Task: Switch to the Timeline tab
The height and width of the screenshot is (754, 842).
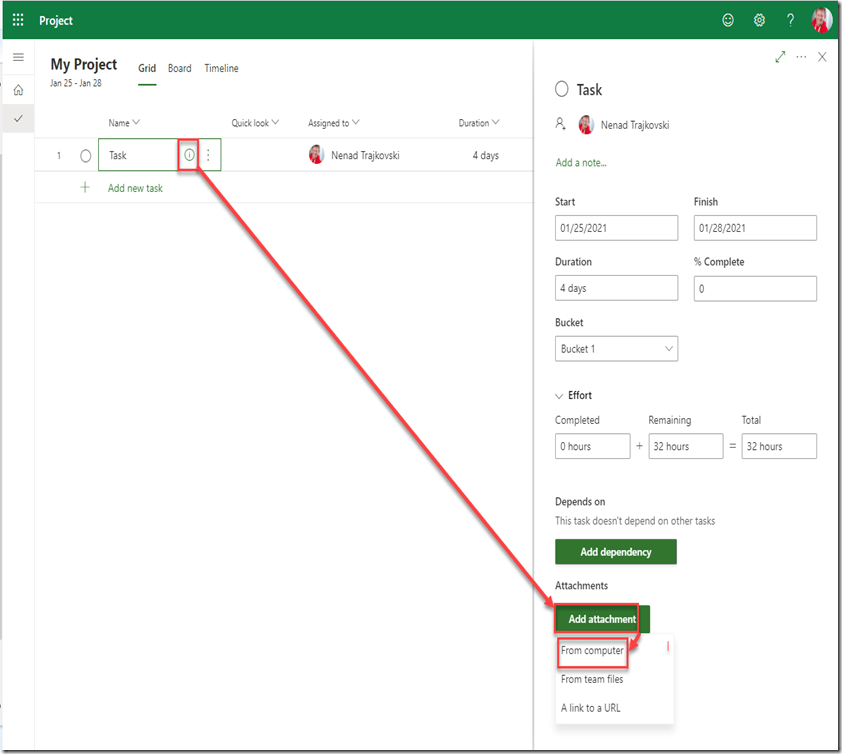Action: pyautogui.click(x=221, y=69)
